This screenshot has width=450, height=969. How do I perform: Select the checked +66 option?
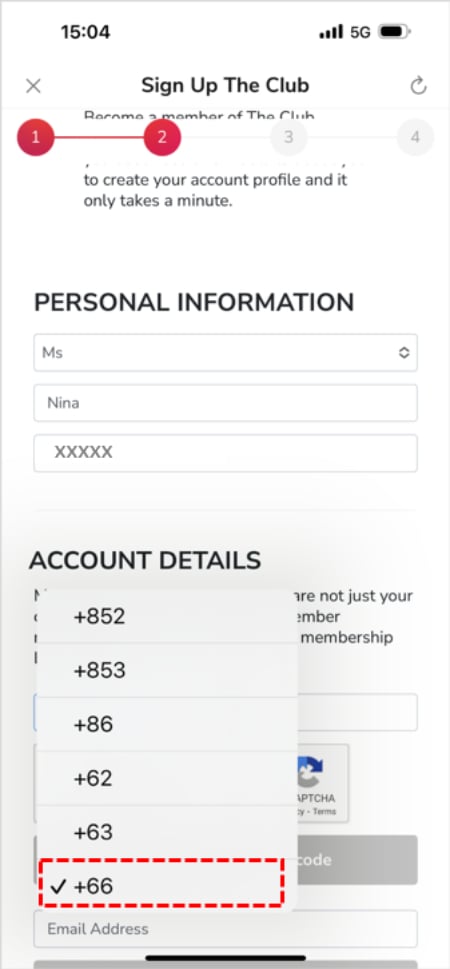tap(161, 886)
